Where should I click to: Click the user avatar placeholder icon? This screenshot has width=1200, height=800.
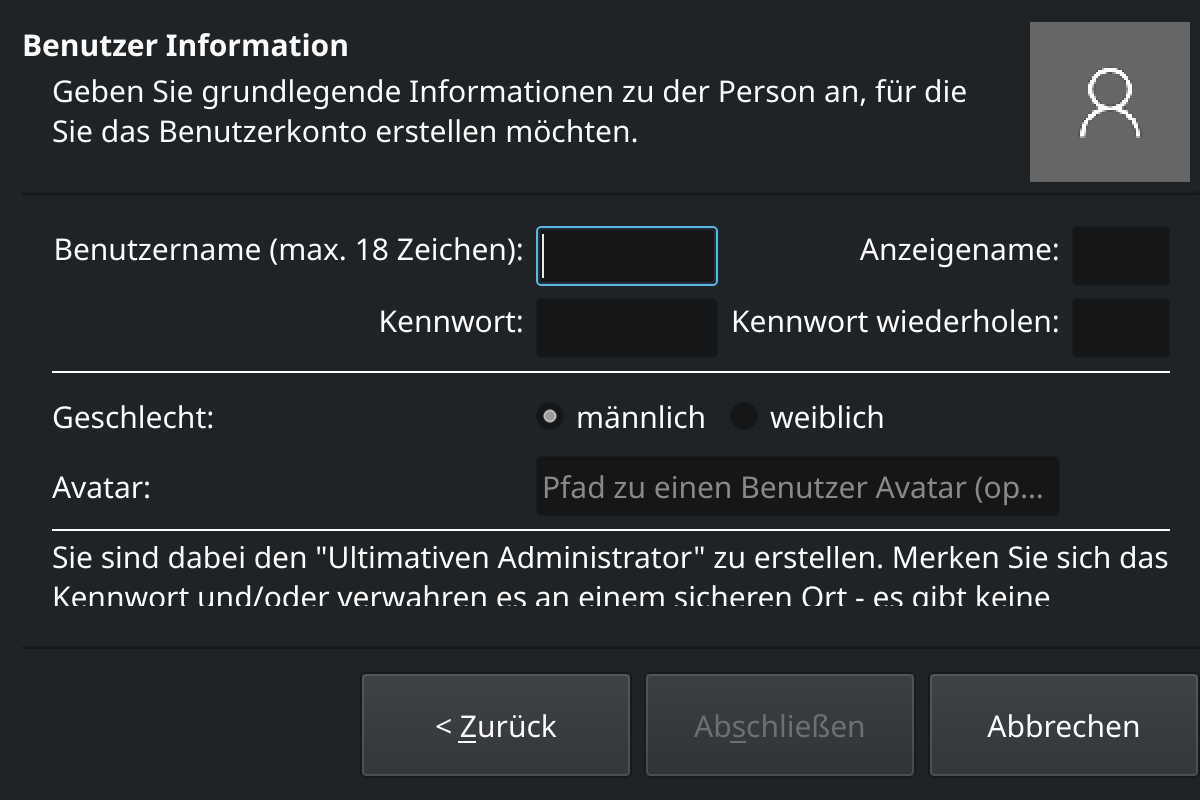[x=1111, y=103]
